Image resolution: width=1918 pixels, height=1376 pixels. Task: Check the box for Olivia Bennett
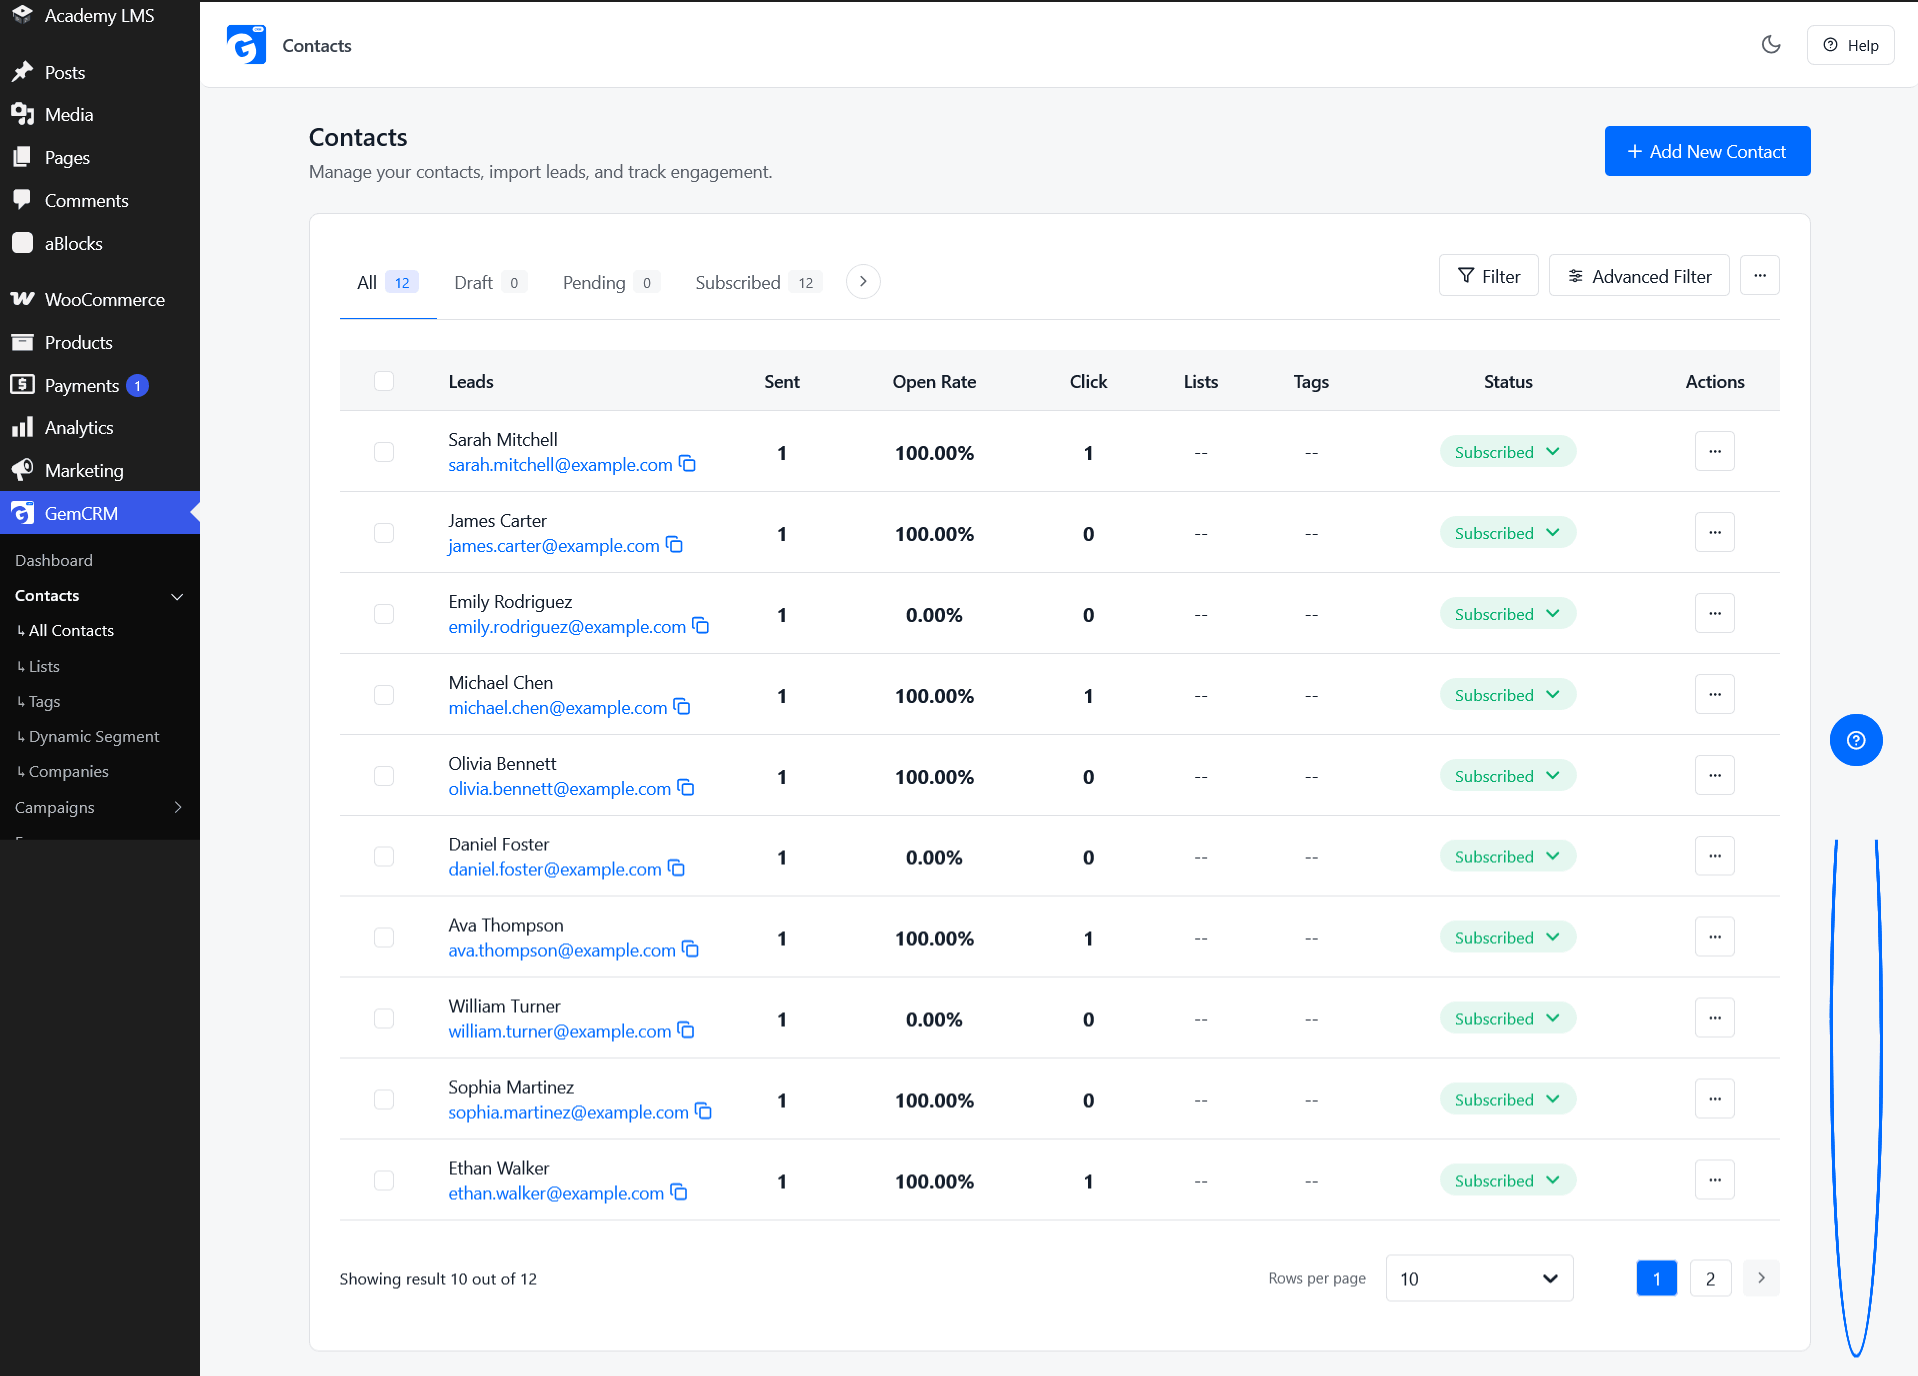[384, 776]
